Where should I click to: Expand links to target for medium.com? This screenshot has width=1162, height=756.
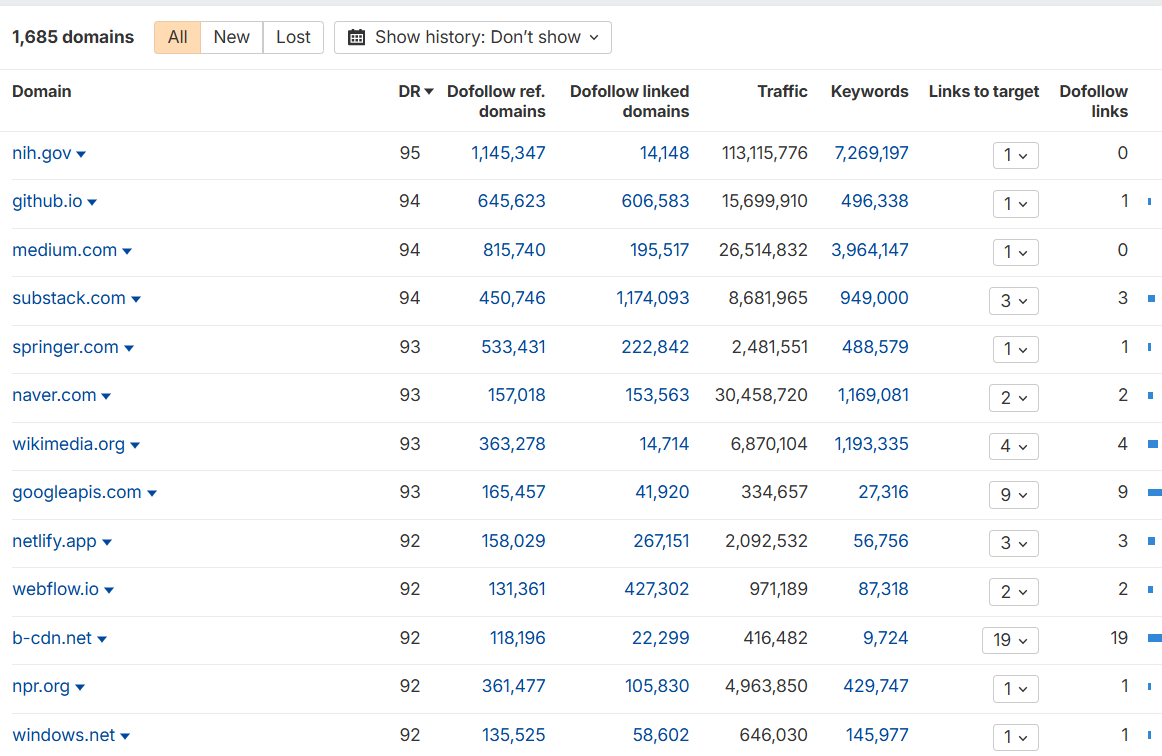click(1015, 253)
